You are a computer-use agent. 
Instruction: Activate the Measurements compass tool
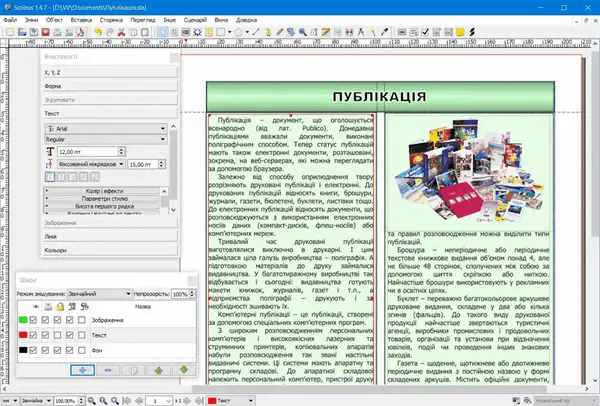click(361, 32)
